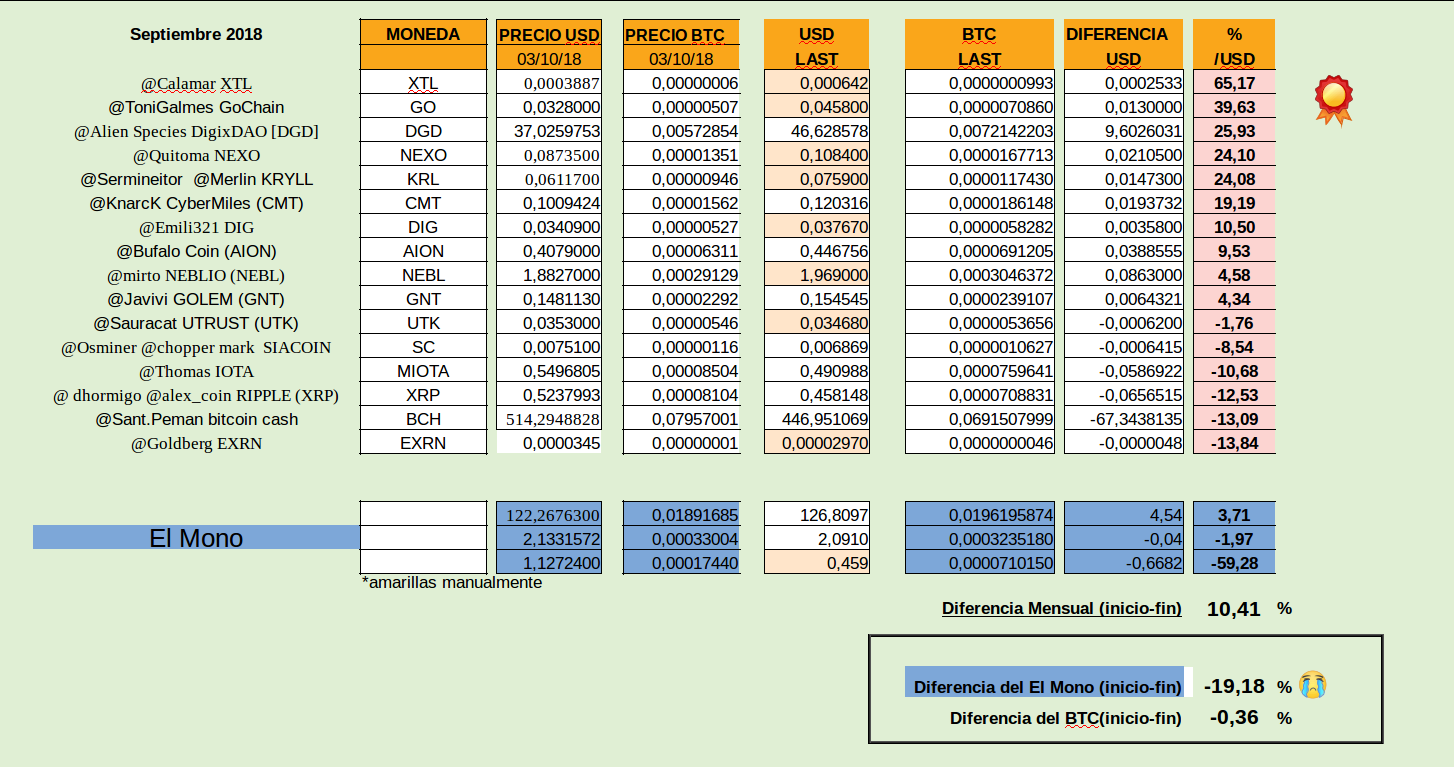The image size is (1454, 767).
Task: Click the KRL ticker cell
Action: (x=423, y=179)
